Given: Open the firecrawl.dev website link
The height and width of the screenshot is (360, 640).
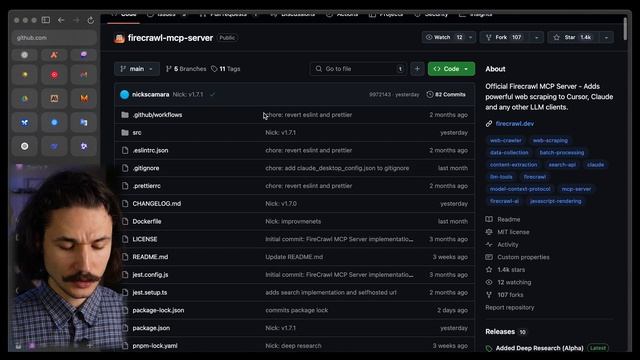Looking at the screenshot, I should [x=514, y=124].
